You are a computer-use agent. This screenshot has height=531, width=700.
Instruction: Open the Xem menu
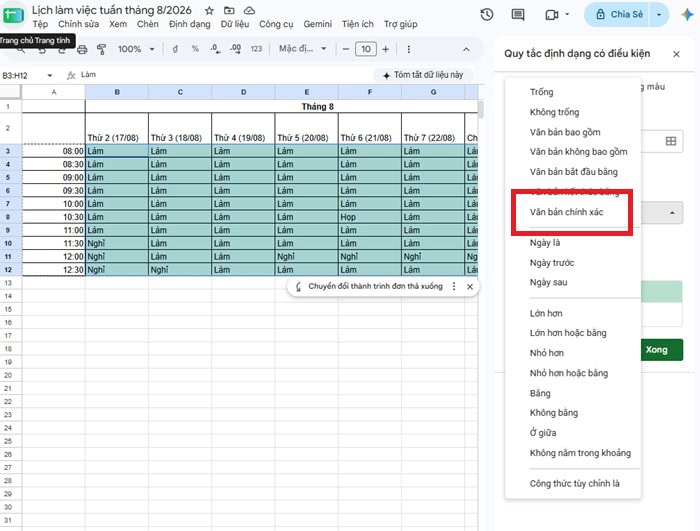tap(118, 24)
